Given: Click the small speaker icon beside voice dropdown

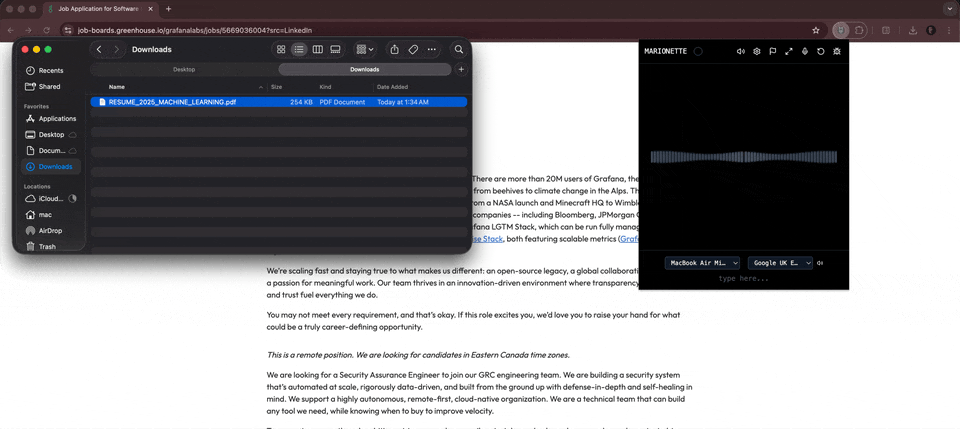Looking at the screenshot, I should point(820,263).
